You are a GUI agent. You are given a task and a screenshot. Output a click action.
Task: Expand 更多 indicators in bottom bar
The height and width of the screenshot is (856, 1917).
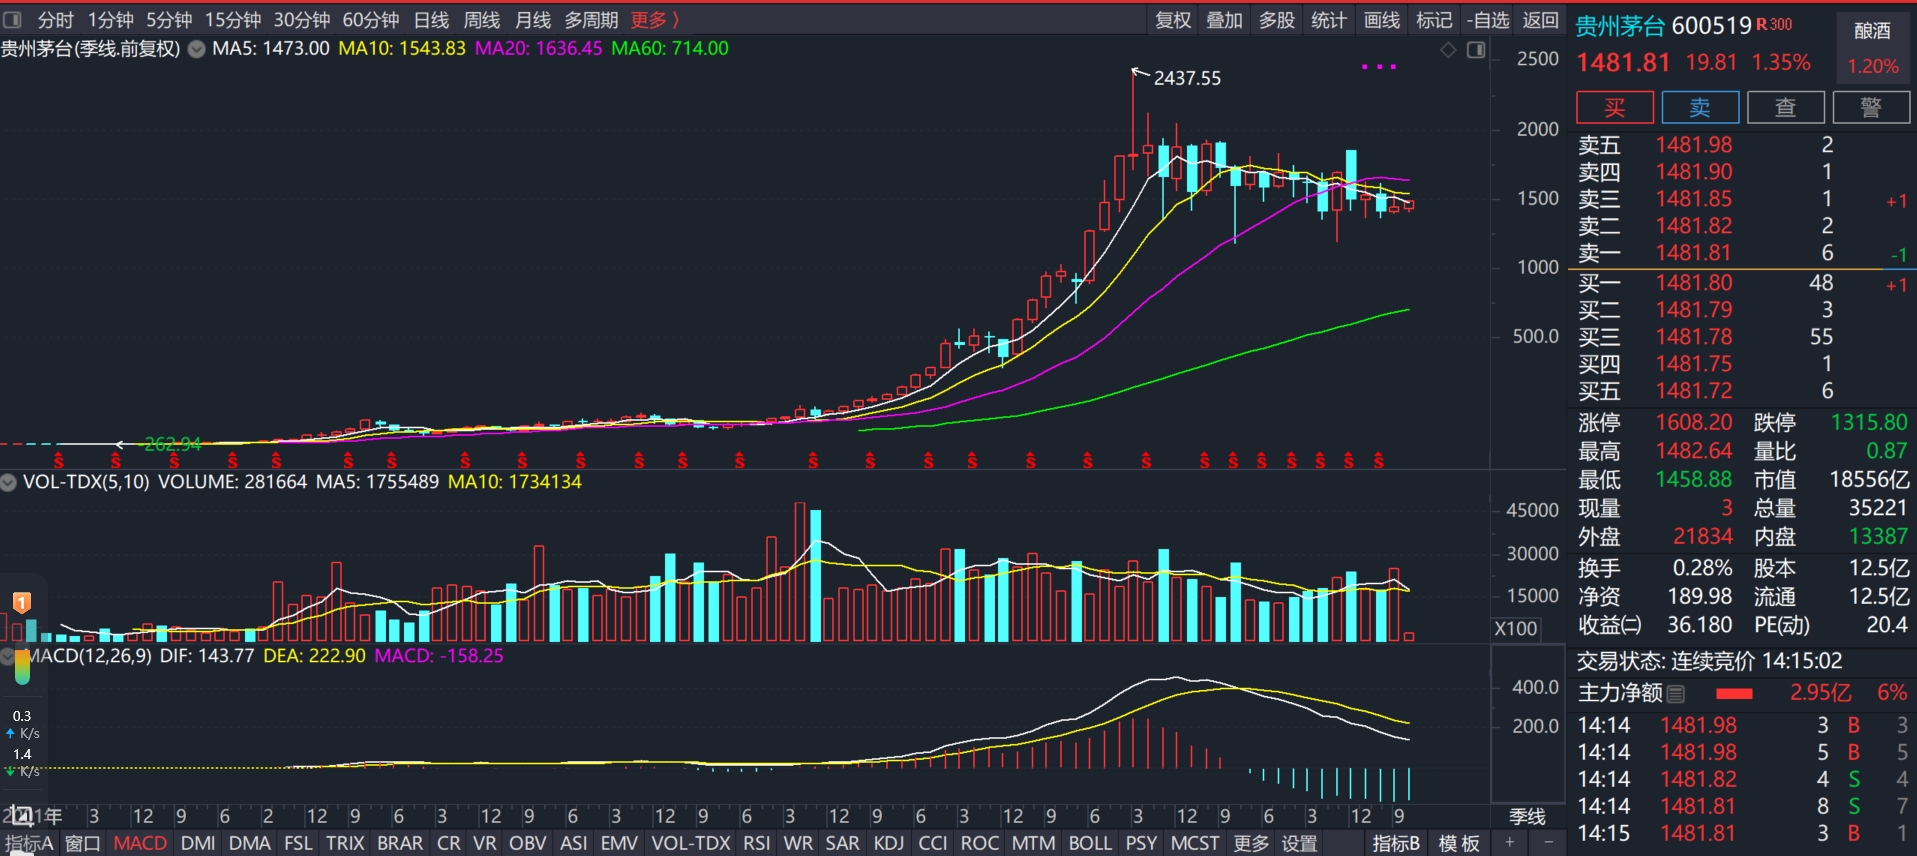tap(1251, 843)
